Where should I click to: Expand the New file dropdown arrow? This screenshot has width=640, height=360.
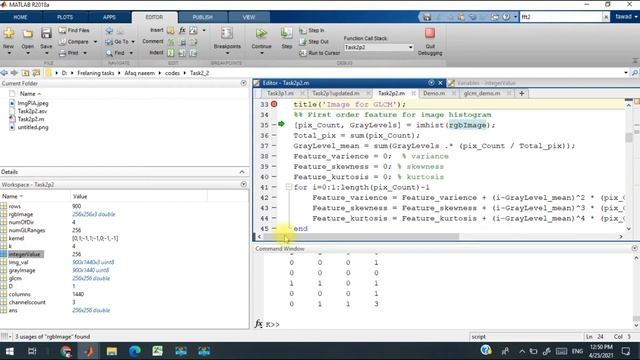pos(9,53)
